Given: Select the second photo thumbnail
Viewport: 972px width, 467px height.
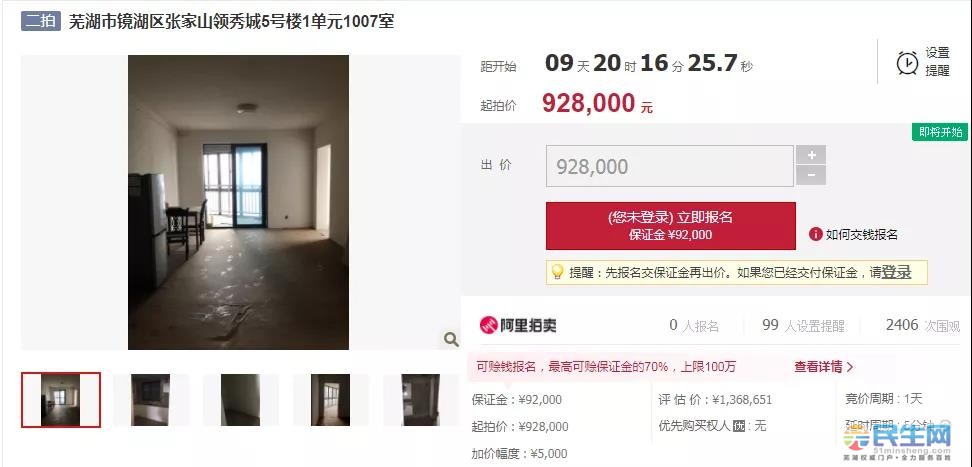Looking at the screenshot, I should tap(151, 400).
